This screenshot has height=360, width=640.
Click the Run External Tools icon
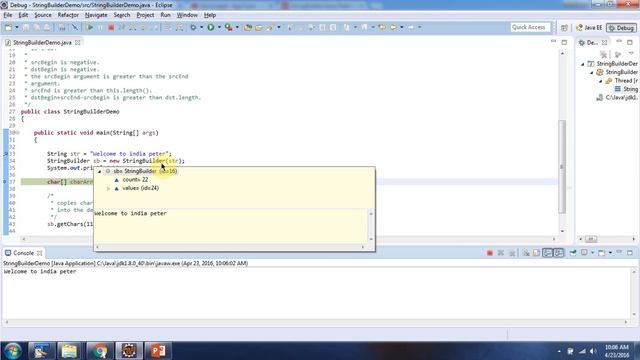coord(229,27)
